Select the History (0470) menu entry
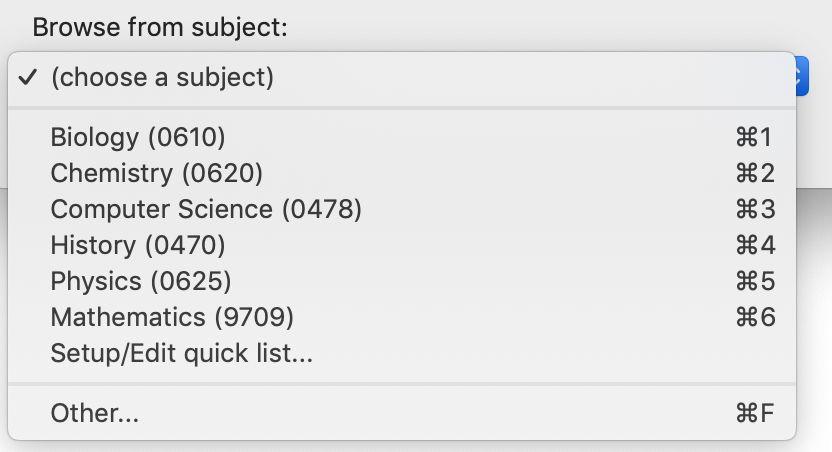This screenshot has width=832, height=452. (138, 245)
